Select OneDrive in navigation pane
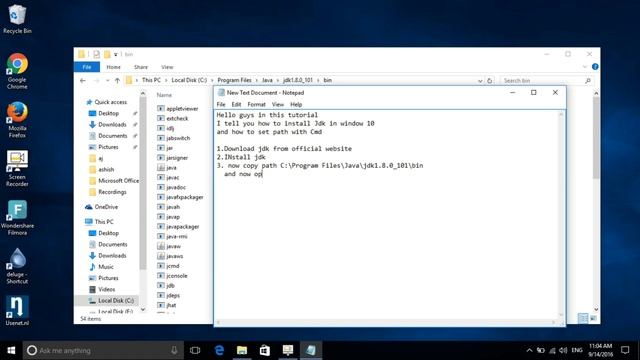 pos(106,207)
